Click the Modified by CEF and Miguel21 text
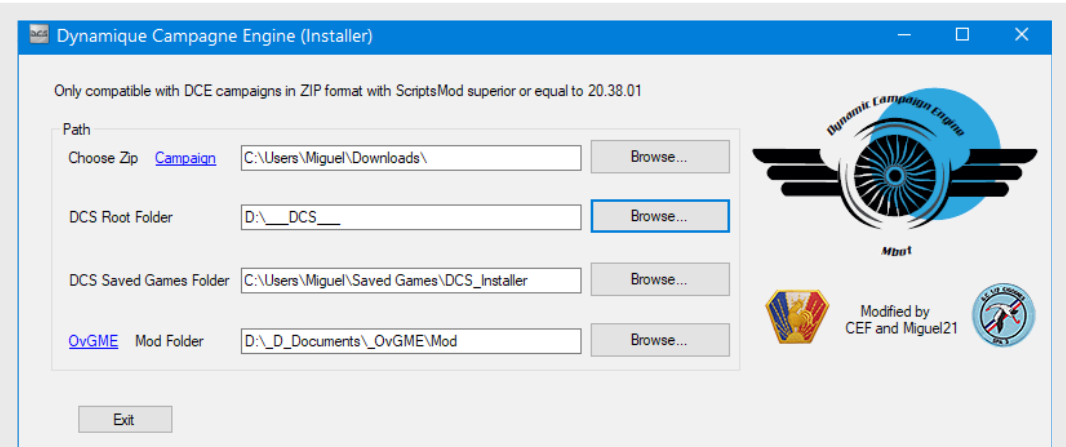 click(x=900, y=320)
